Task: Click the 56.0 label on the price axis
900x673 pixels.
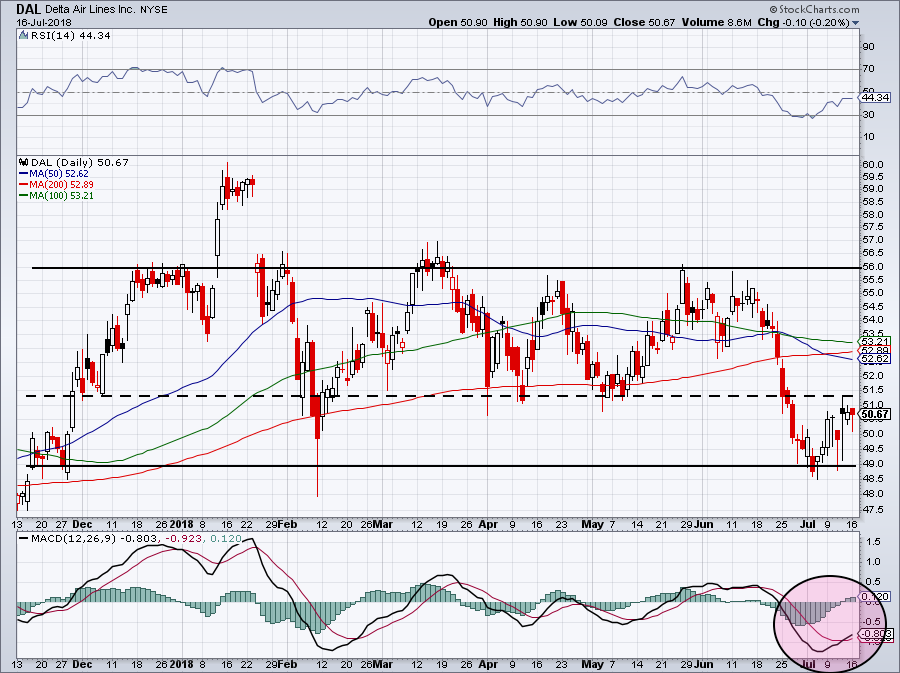Action: click(873, 267)
